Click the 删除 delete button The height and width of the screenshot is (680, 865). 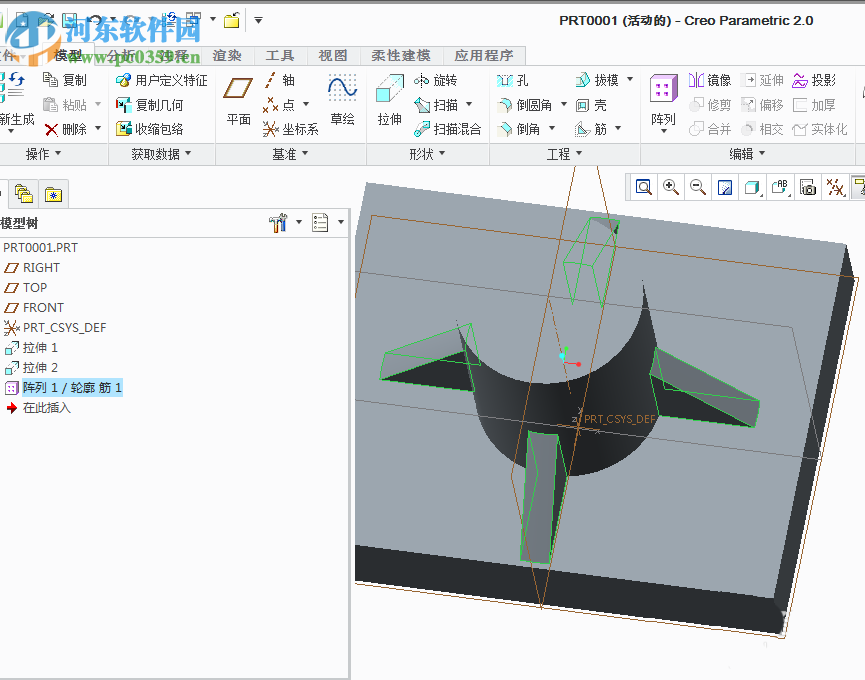66,129
